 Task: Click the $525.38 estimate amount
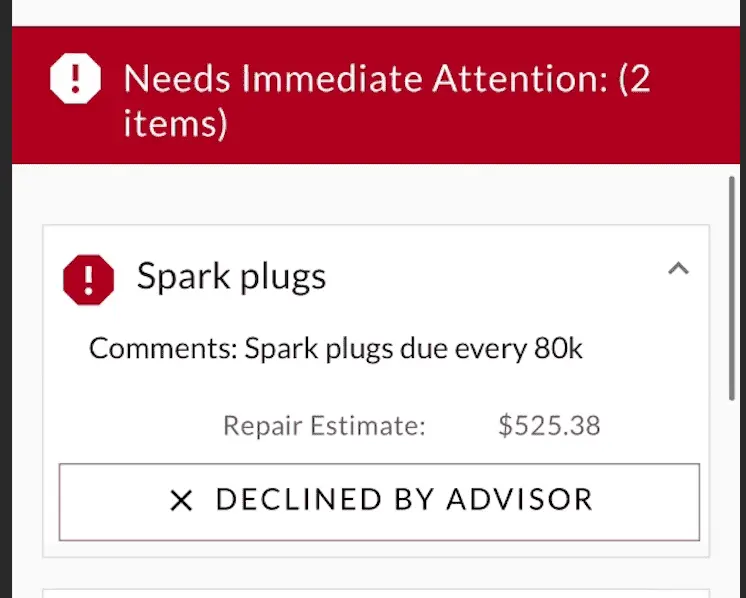(x=549, y=425)
